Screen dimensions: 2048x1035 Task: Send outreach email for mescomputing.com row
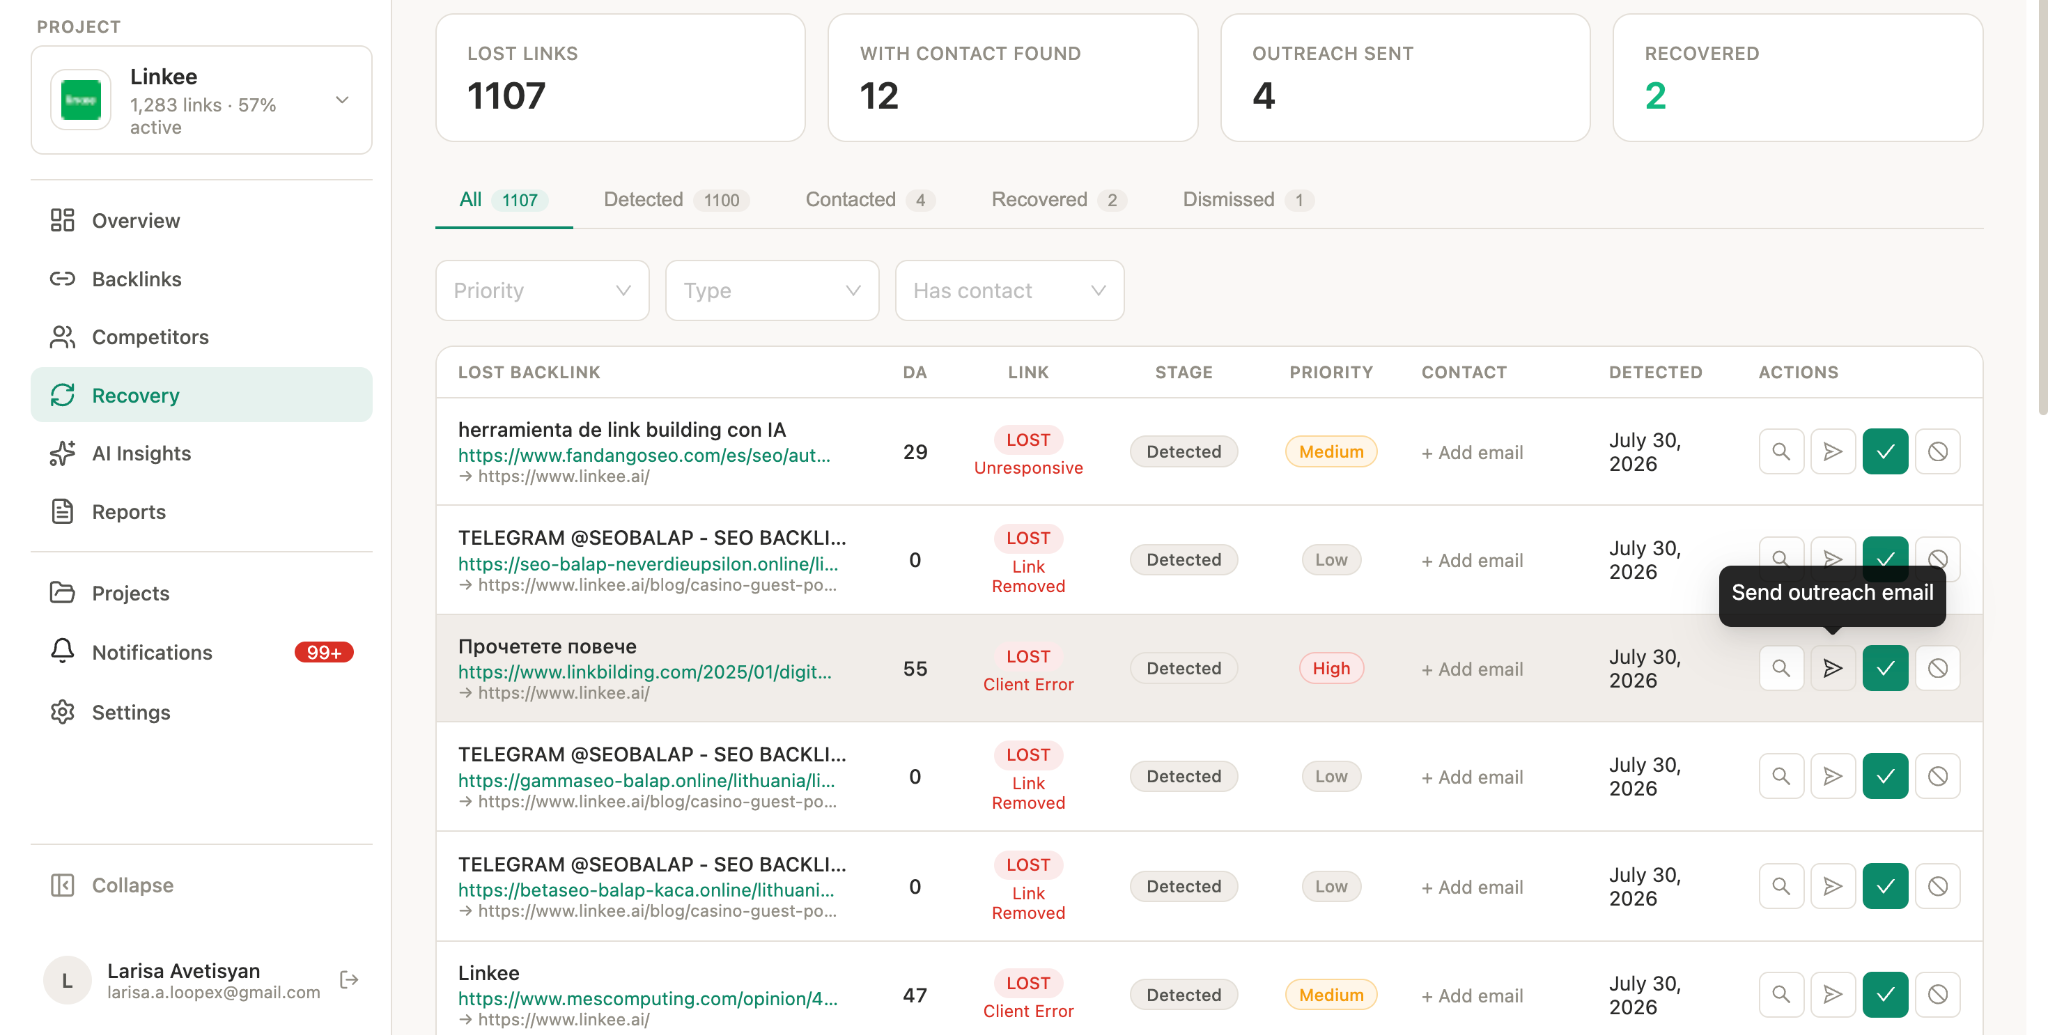coord(1833,995)
